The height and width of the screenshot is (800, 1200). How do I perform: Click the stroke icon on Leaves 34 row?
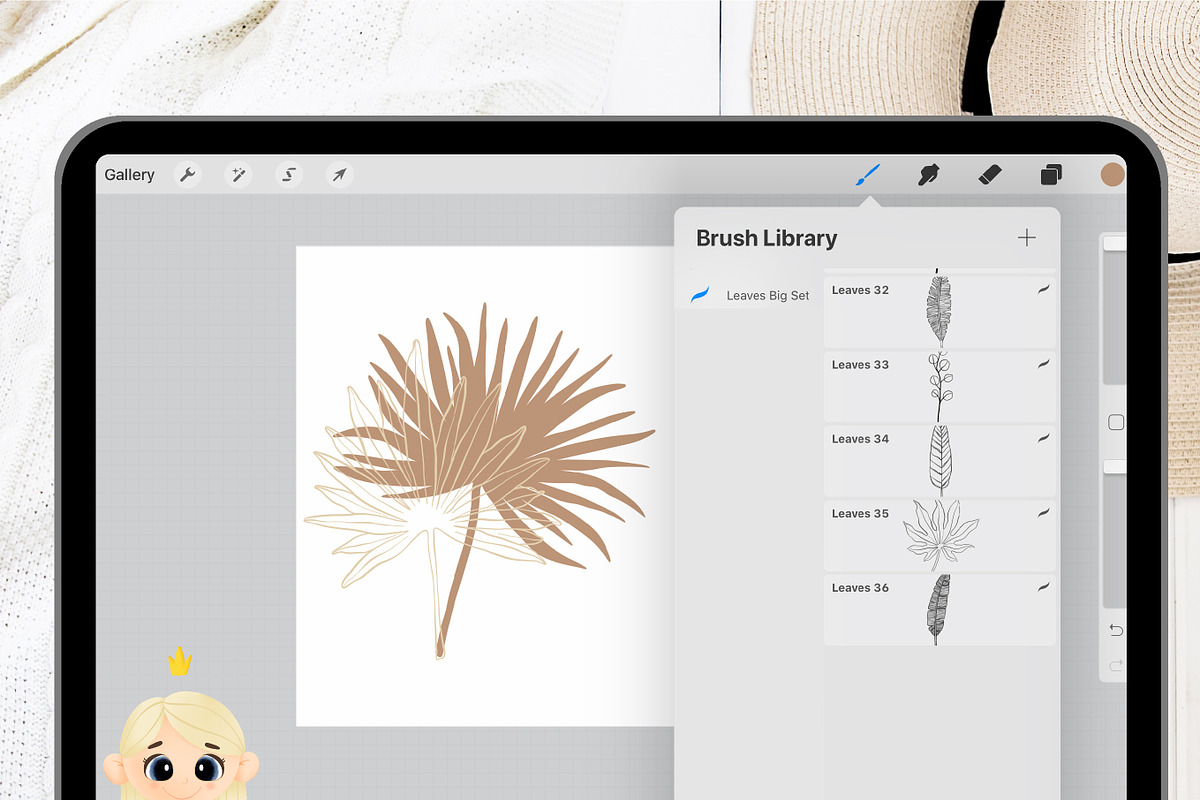pyautogui.click(x=1043, y=438)
